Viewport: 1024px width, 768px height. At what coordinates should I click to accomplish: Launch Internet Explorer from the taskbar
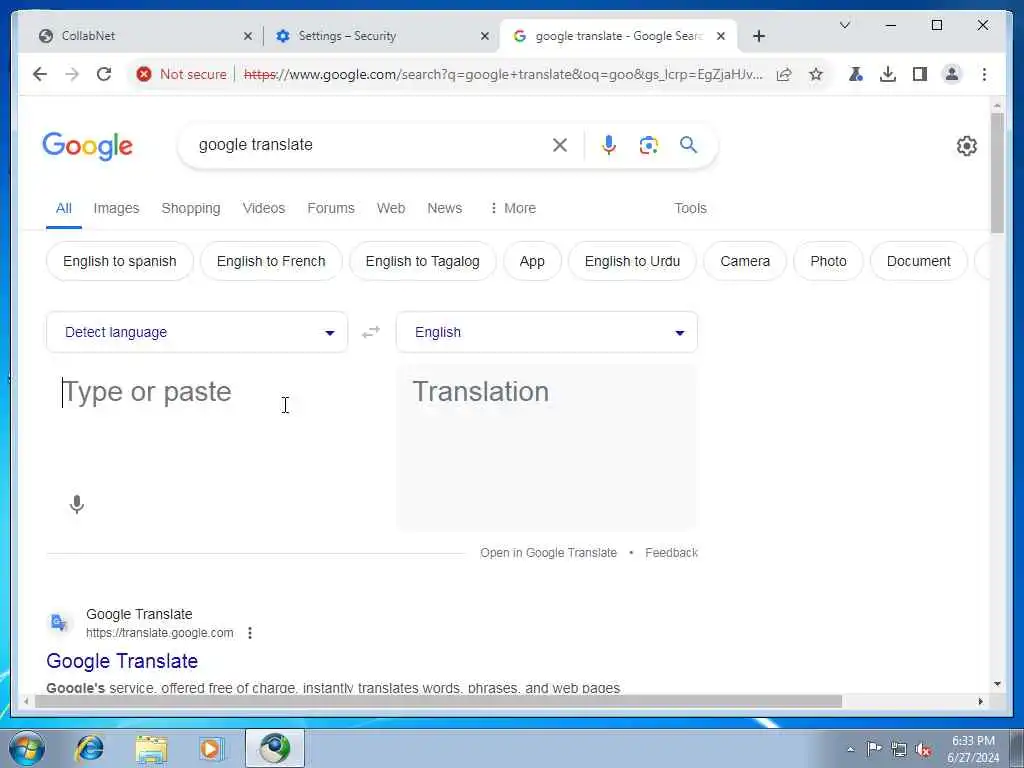[x=89, y=748]
